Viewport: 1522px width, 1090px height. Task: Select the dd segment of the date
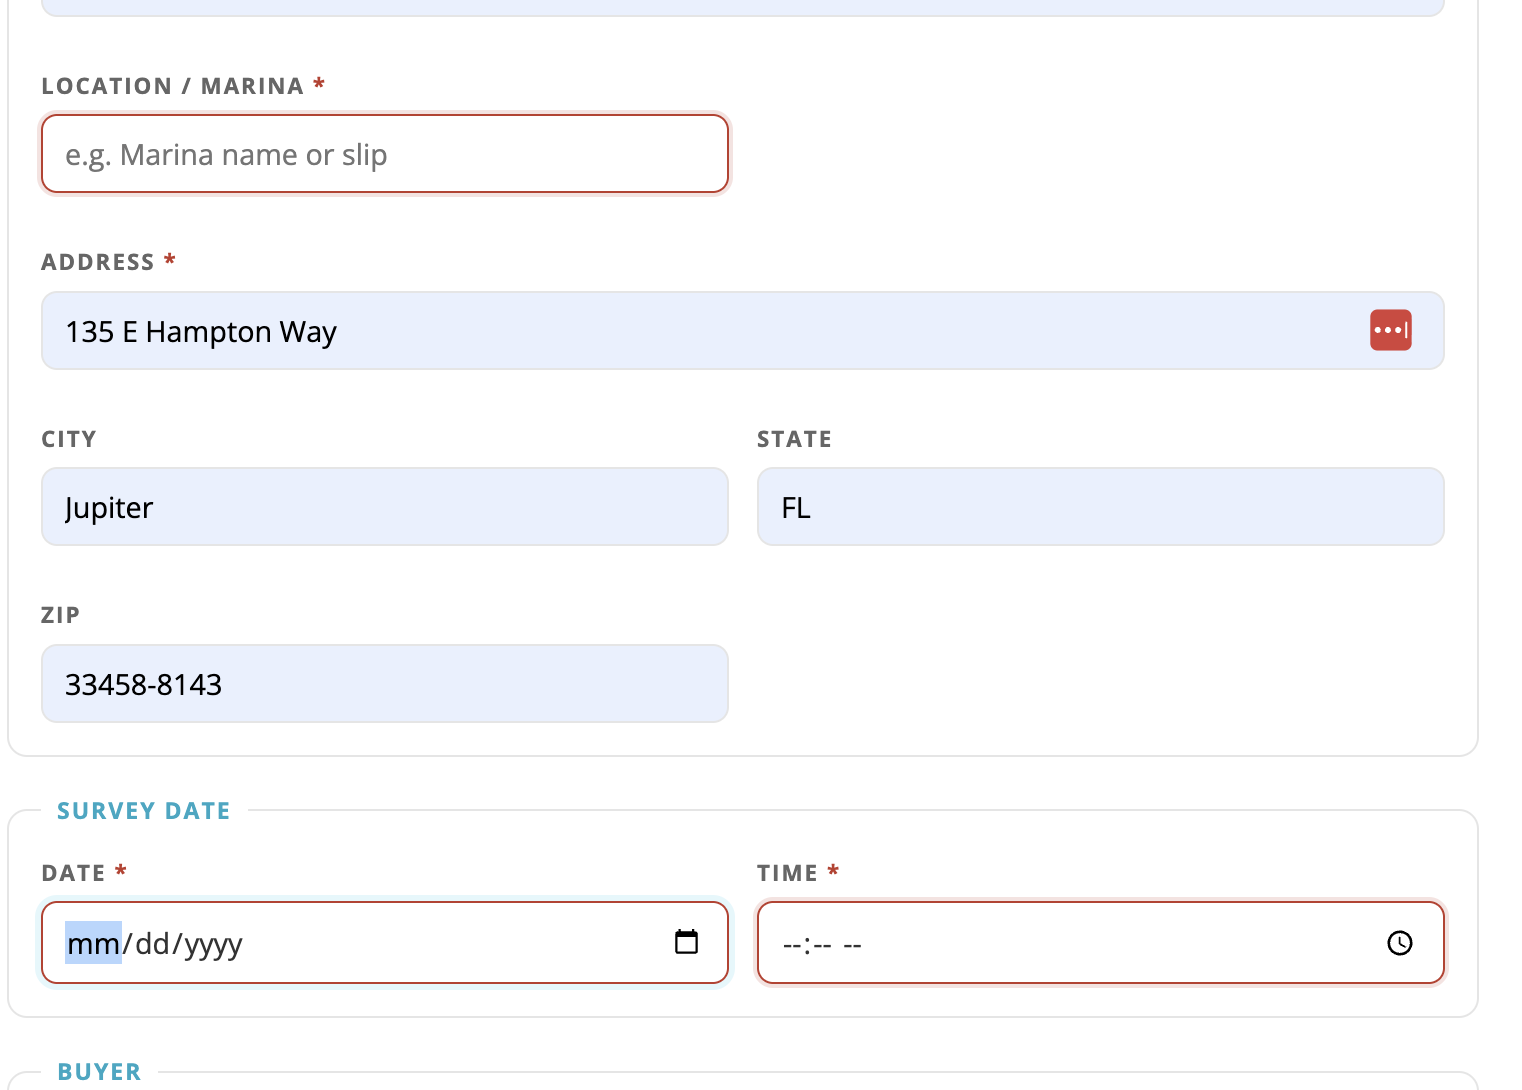(153, 943)
